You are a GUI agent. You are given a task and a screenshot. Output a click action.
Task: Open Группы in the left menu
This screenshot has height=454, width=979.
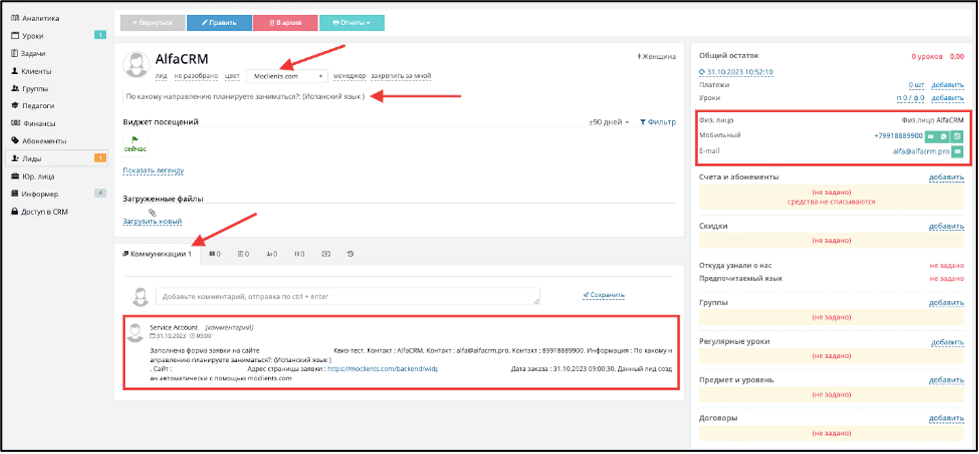(35, 89)
